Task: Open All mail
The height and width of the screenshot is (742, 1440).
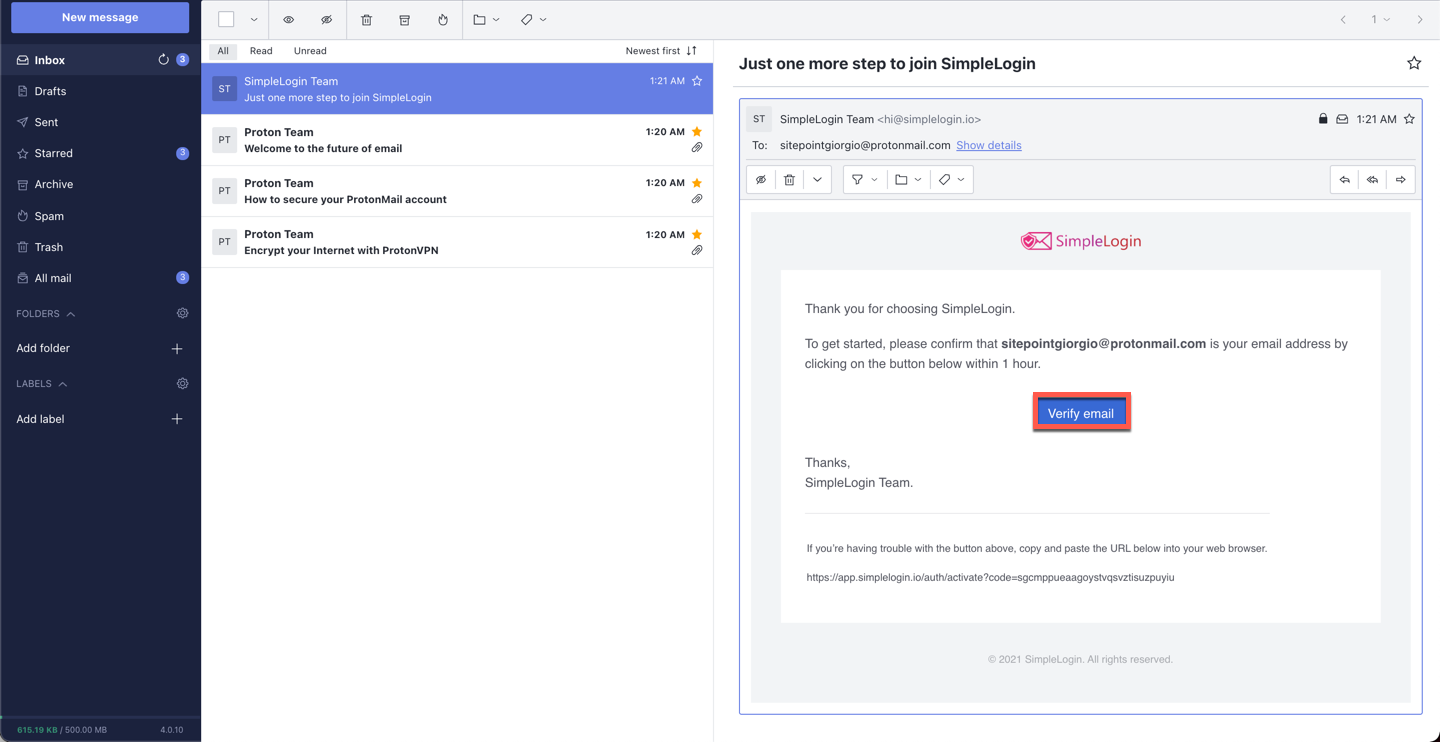Action: coord(100,278)
